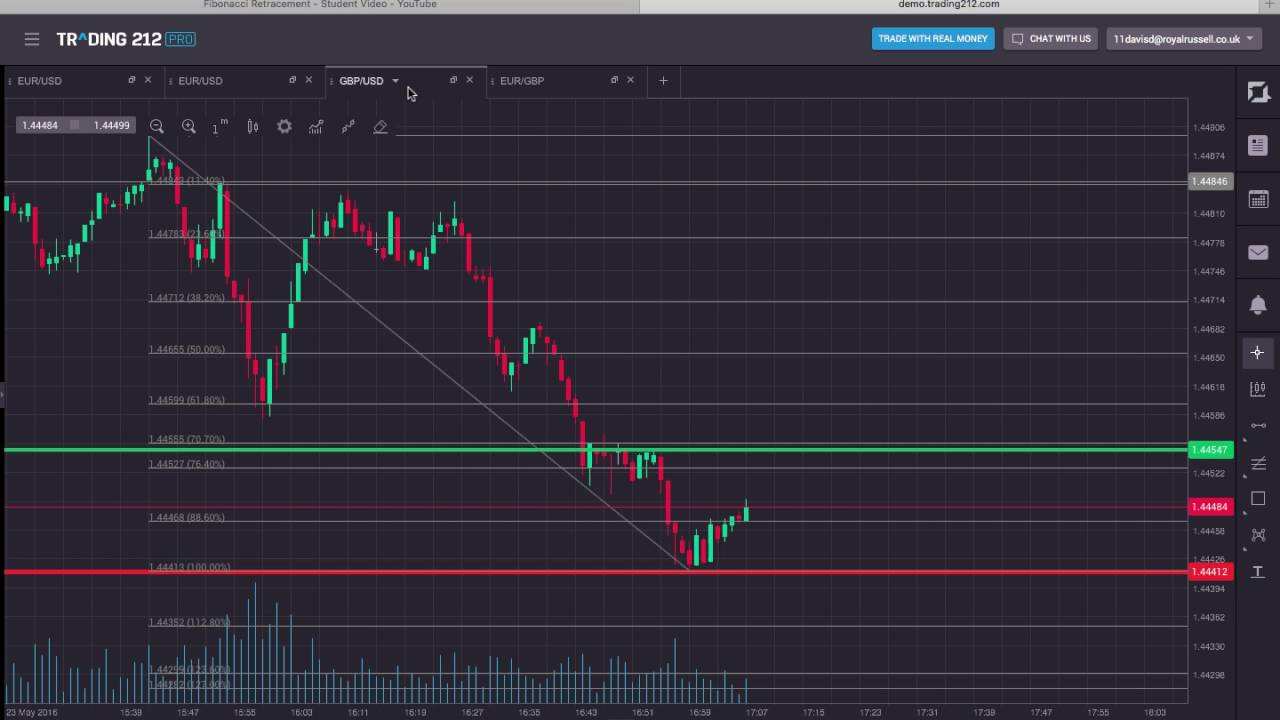Screen dimensions: 1280x720
Task: Open chart settings gear
Action: click(x=284, y=127)
